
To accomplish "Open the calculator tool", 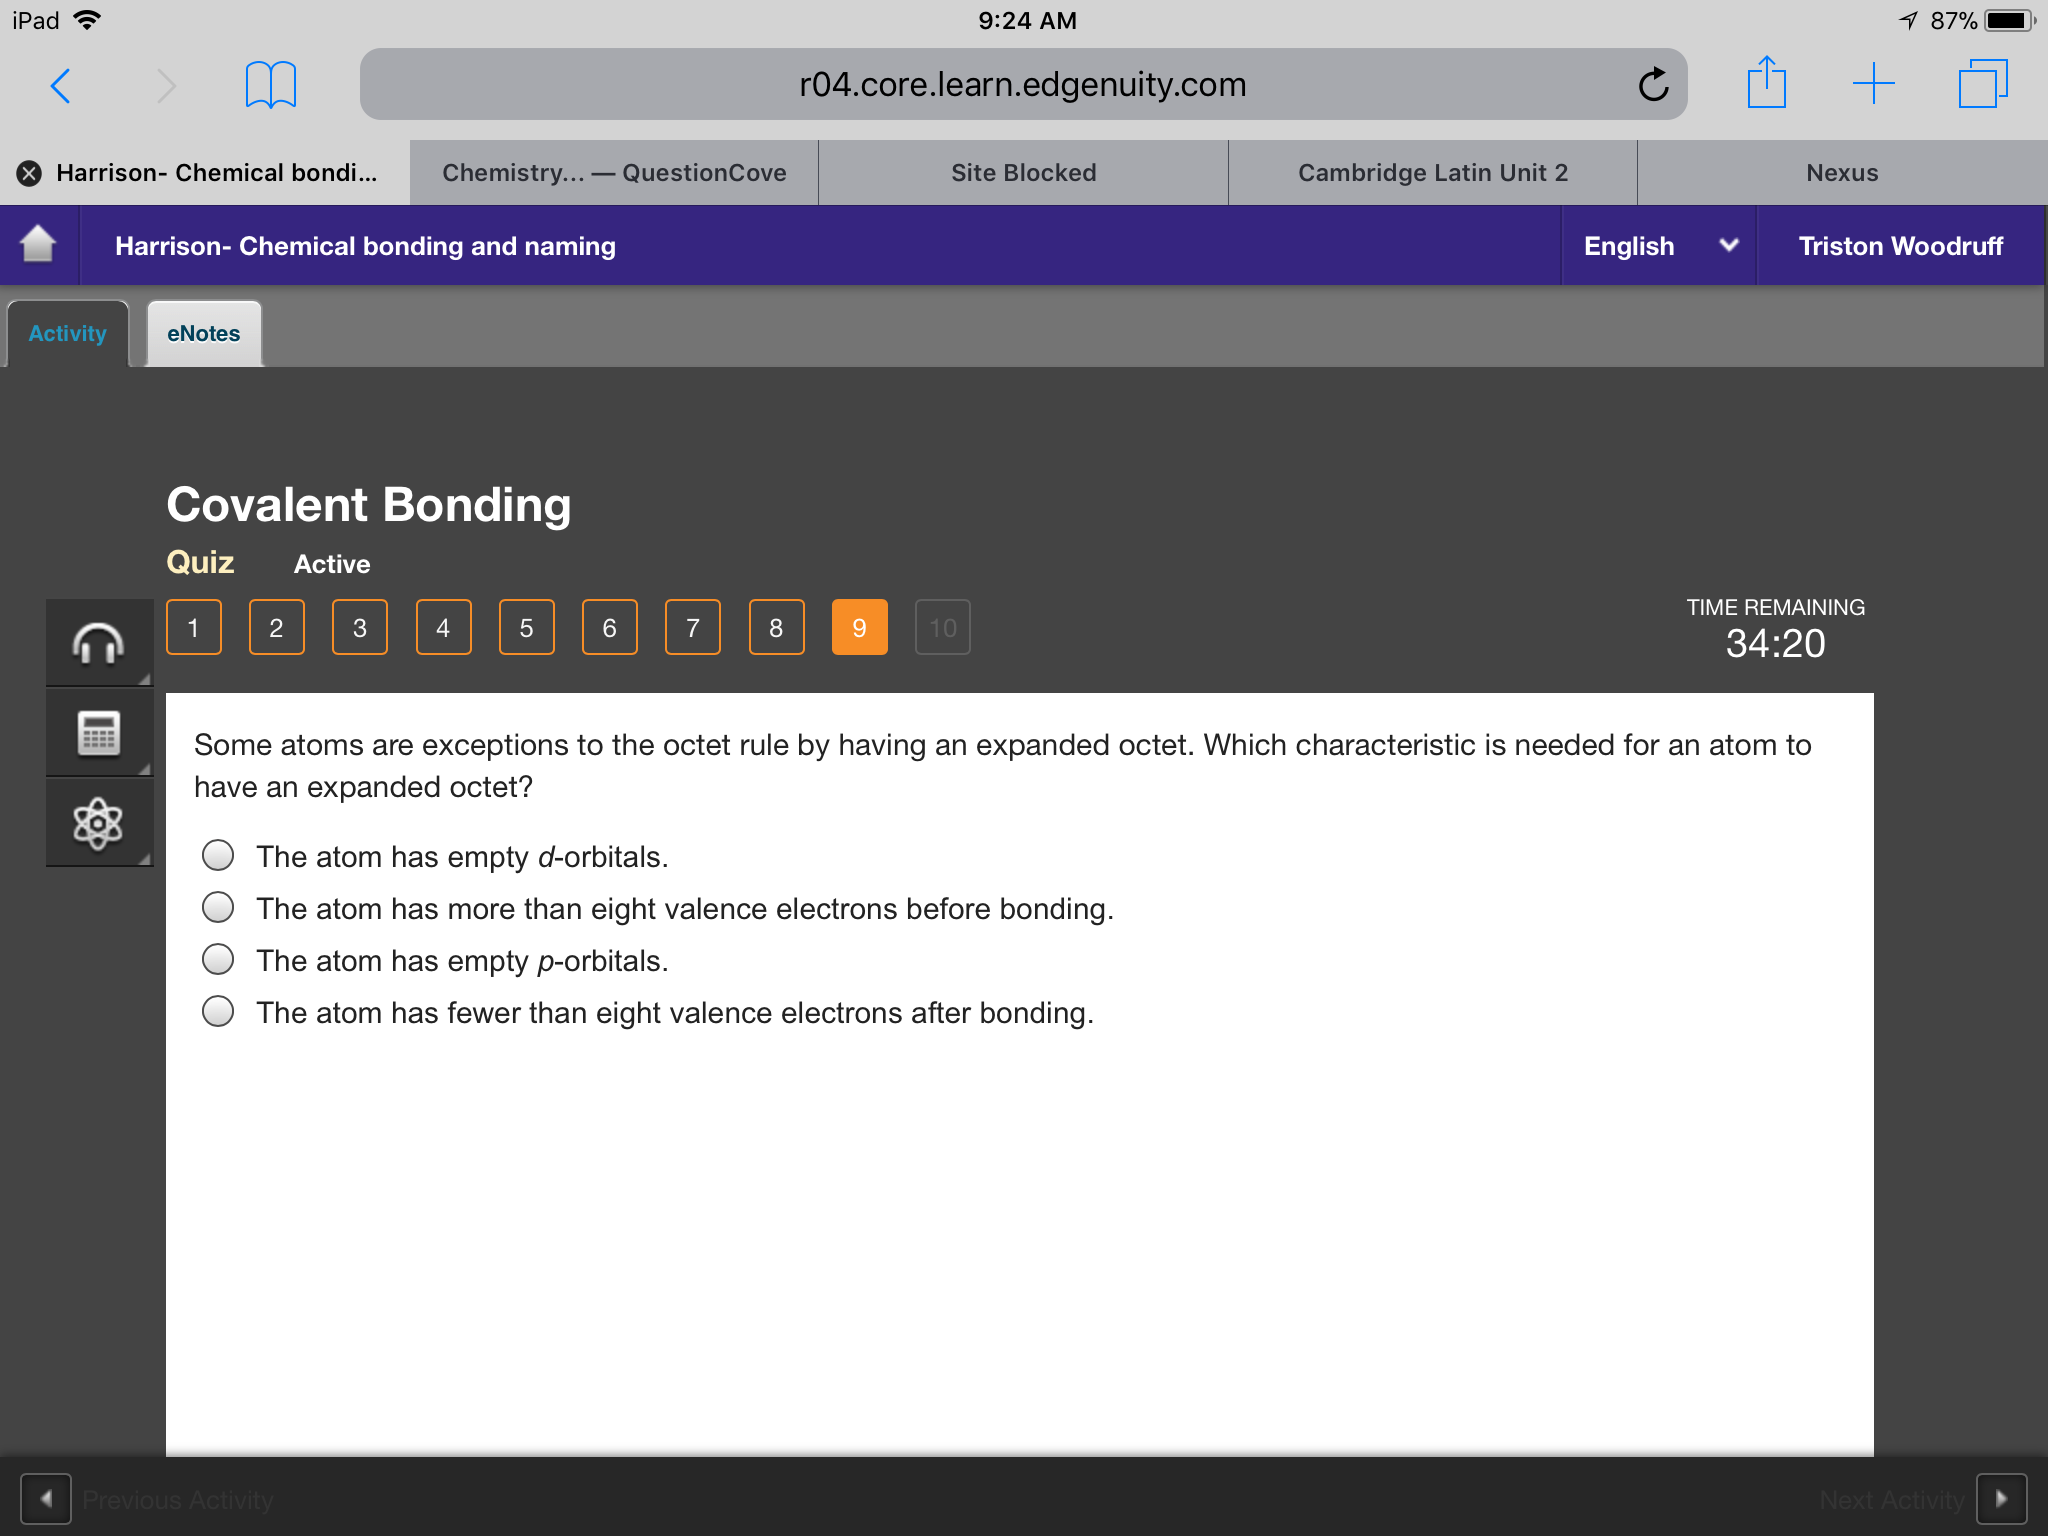I will click(x=99, y=733).
